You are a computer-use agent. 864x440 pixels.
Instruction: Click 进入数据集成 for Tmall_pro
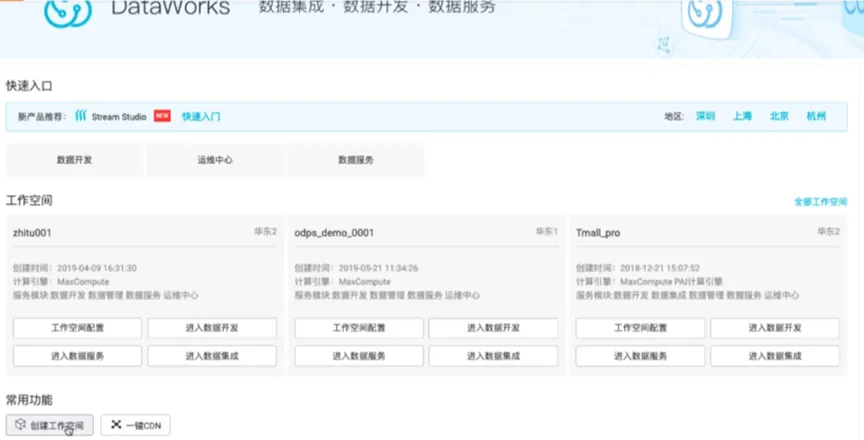click(775, 356)
